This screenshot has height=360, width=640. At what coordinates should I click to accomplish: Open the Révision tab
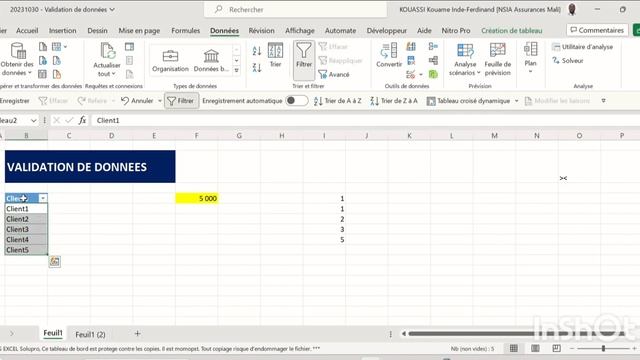[262, 31]
